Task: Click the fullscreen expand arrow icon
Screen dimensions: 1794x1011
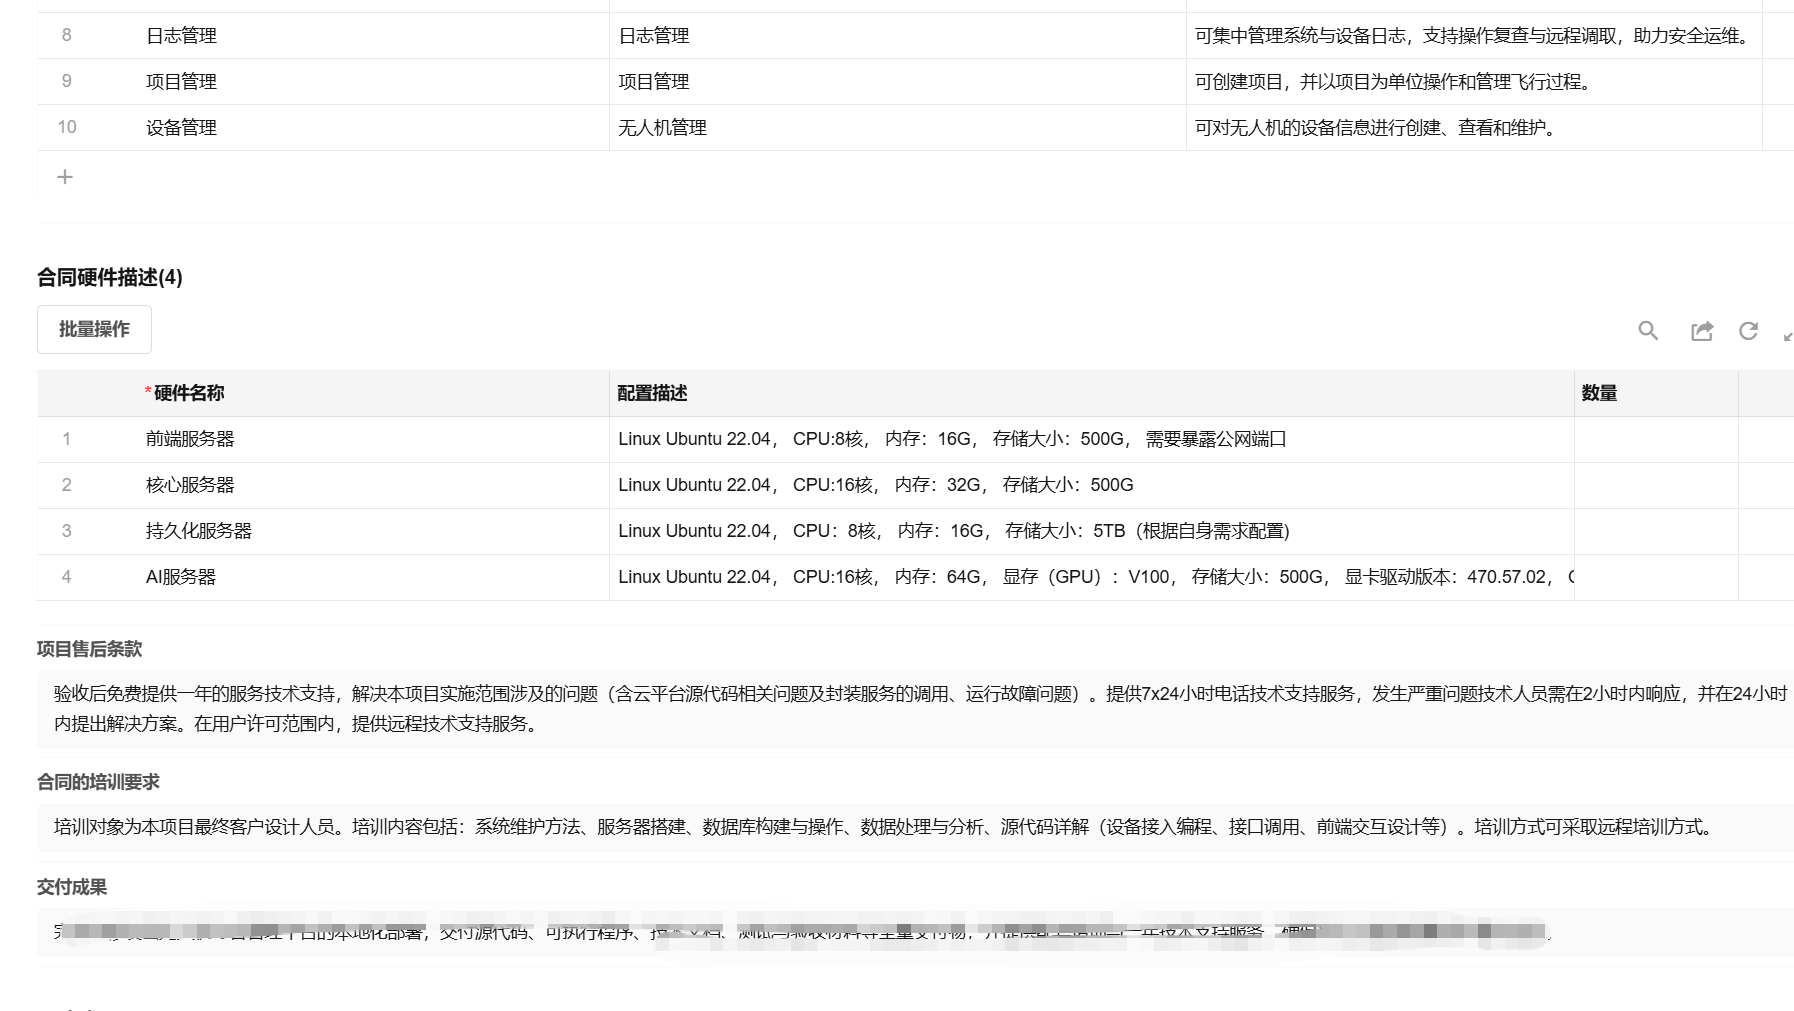Action: [1788, 336]
